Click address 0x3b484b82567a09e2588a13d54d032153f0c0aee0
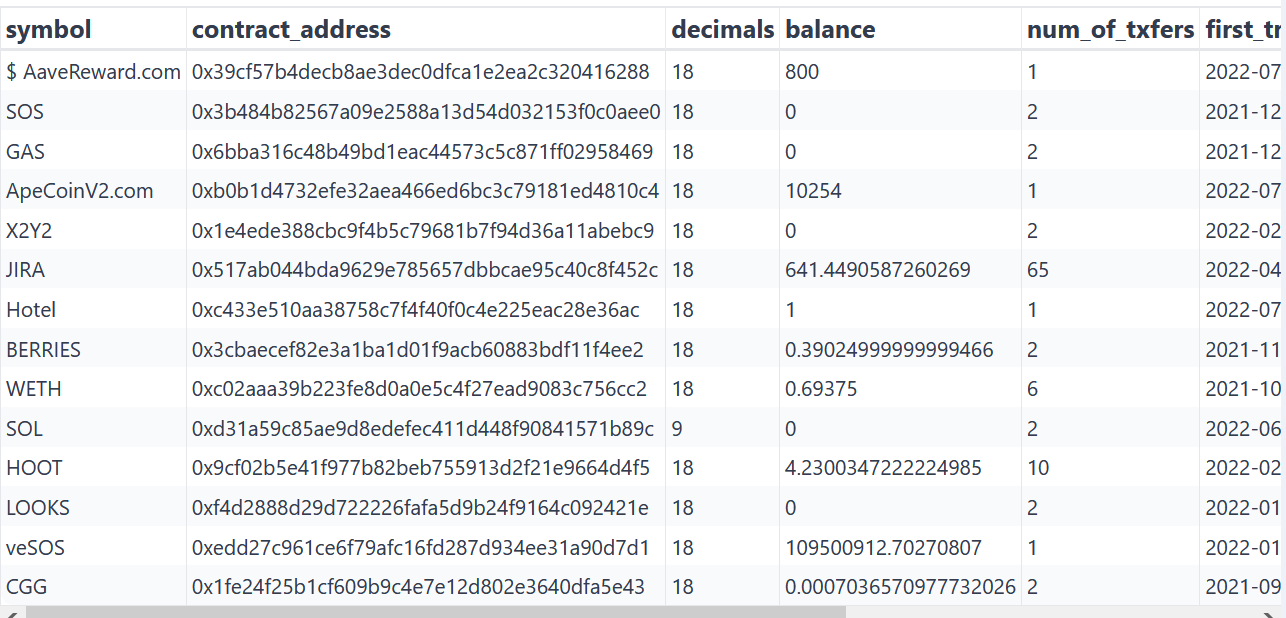Image resolution: width=1286 pixels, height=618 pixels. [x=426, y=112]
